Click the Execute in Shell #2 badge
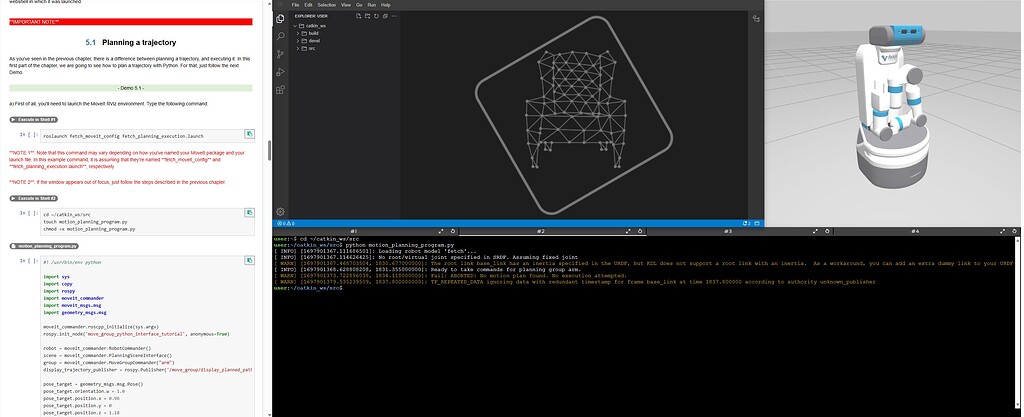 [x=34, y=198]
